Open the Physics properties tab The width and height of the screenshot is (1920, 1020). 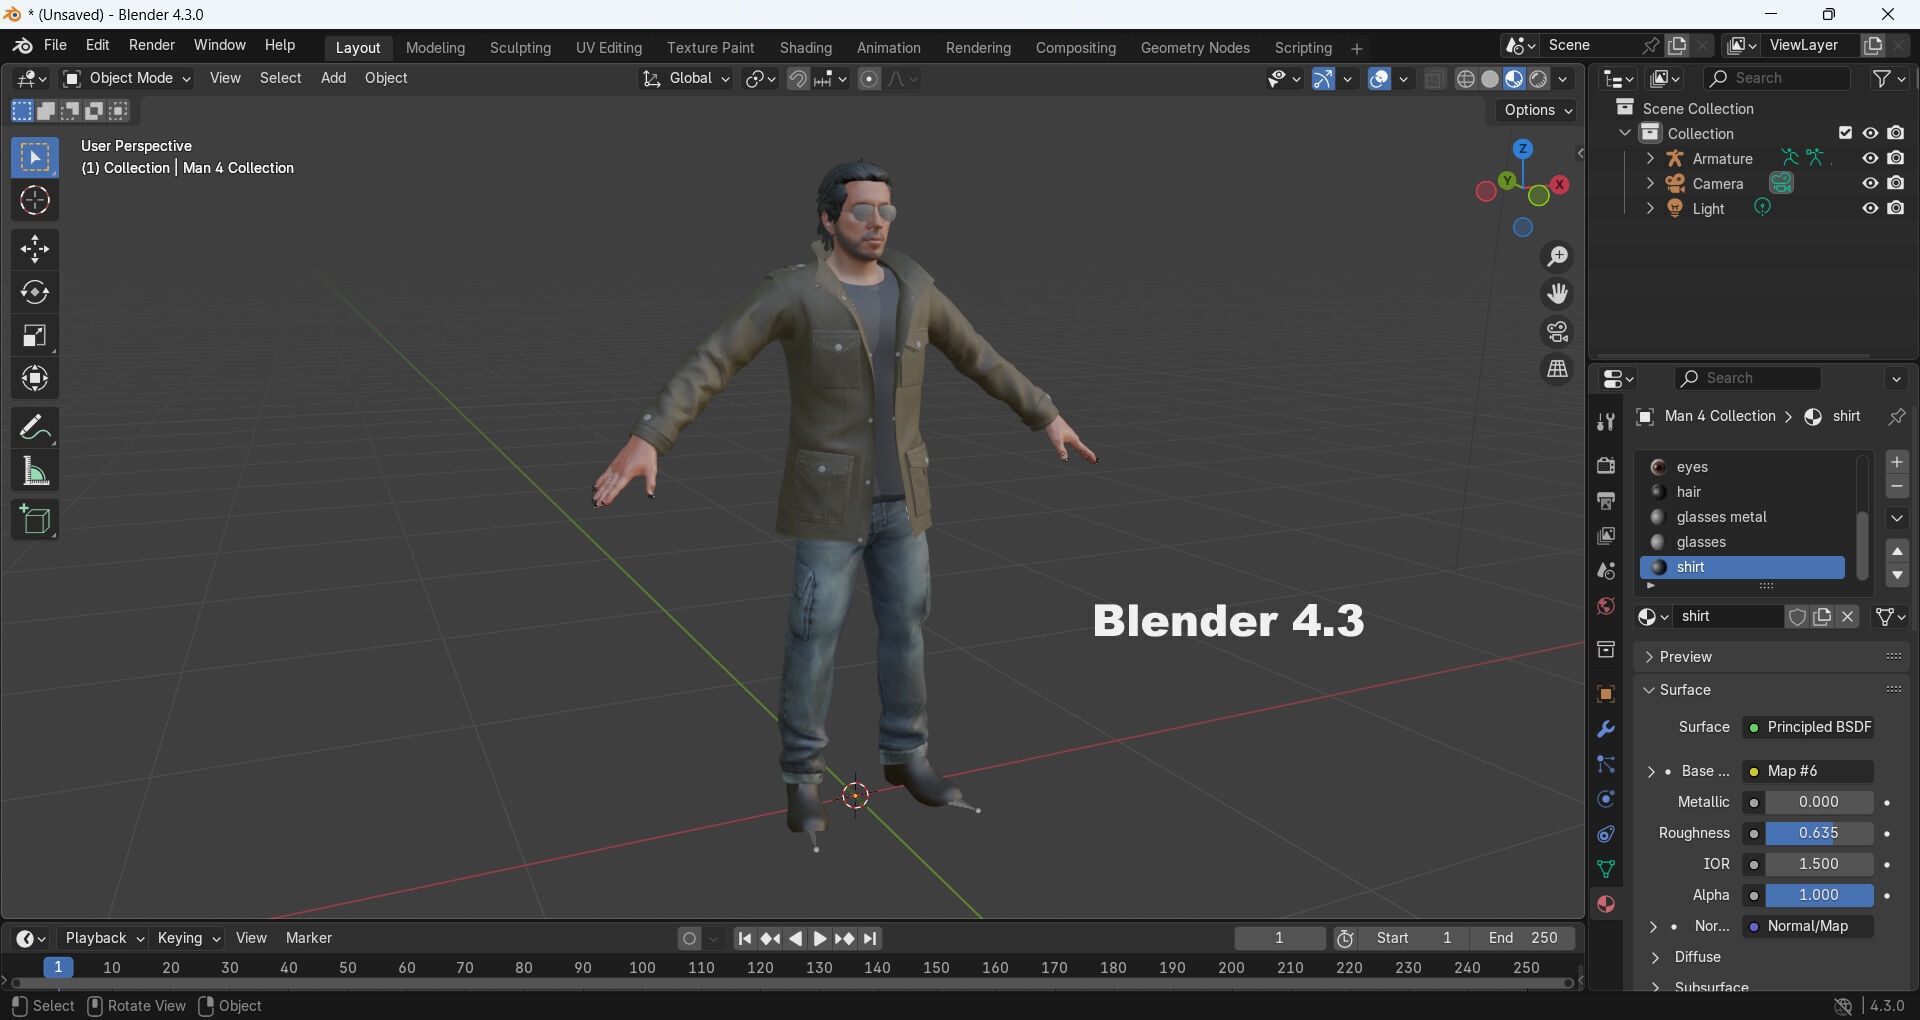coord(1606,799)
